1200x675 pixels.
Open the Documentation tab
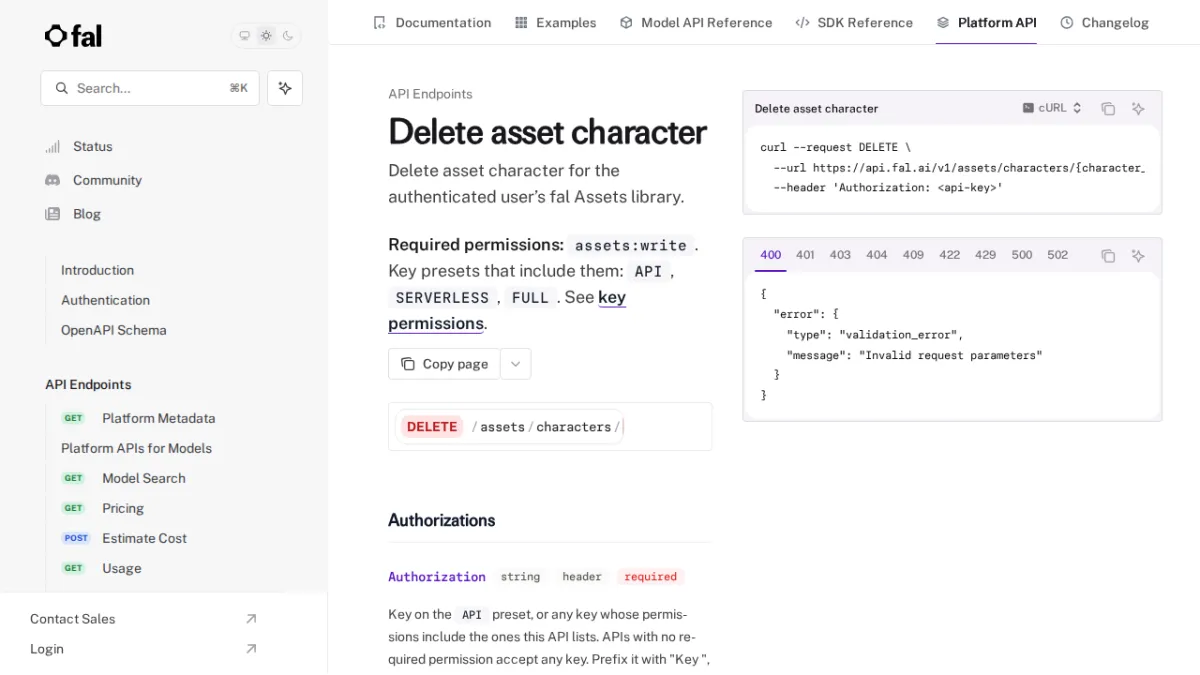coord(432,22)
